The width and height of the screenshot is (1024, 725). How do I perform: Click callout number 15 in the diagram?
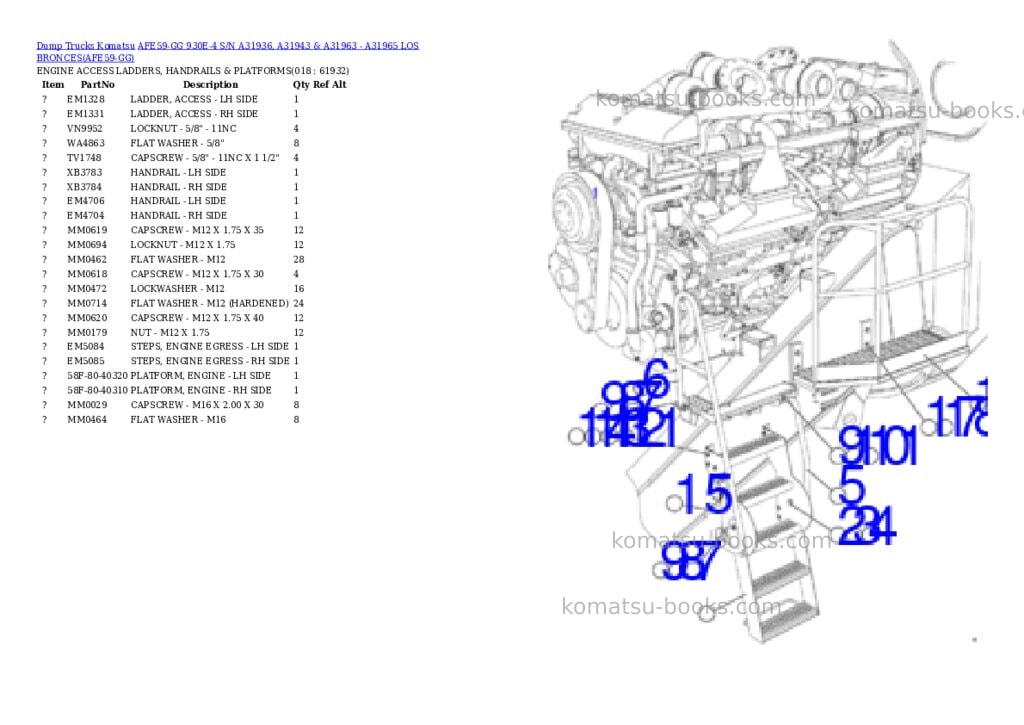[x=705, y=494]
